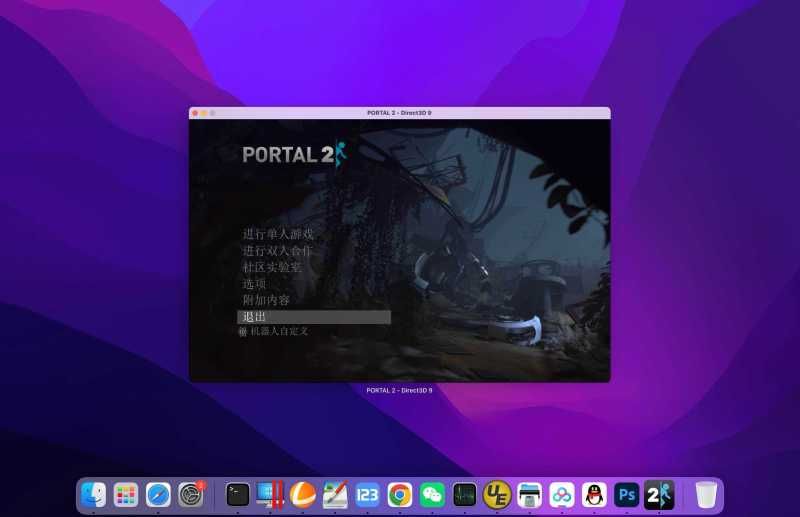Click Portal 2 icon in the Dock
Screen dimensions: 800x517
[x=659, y=495]
